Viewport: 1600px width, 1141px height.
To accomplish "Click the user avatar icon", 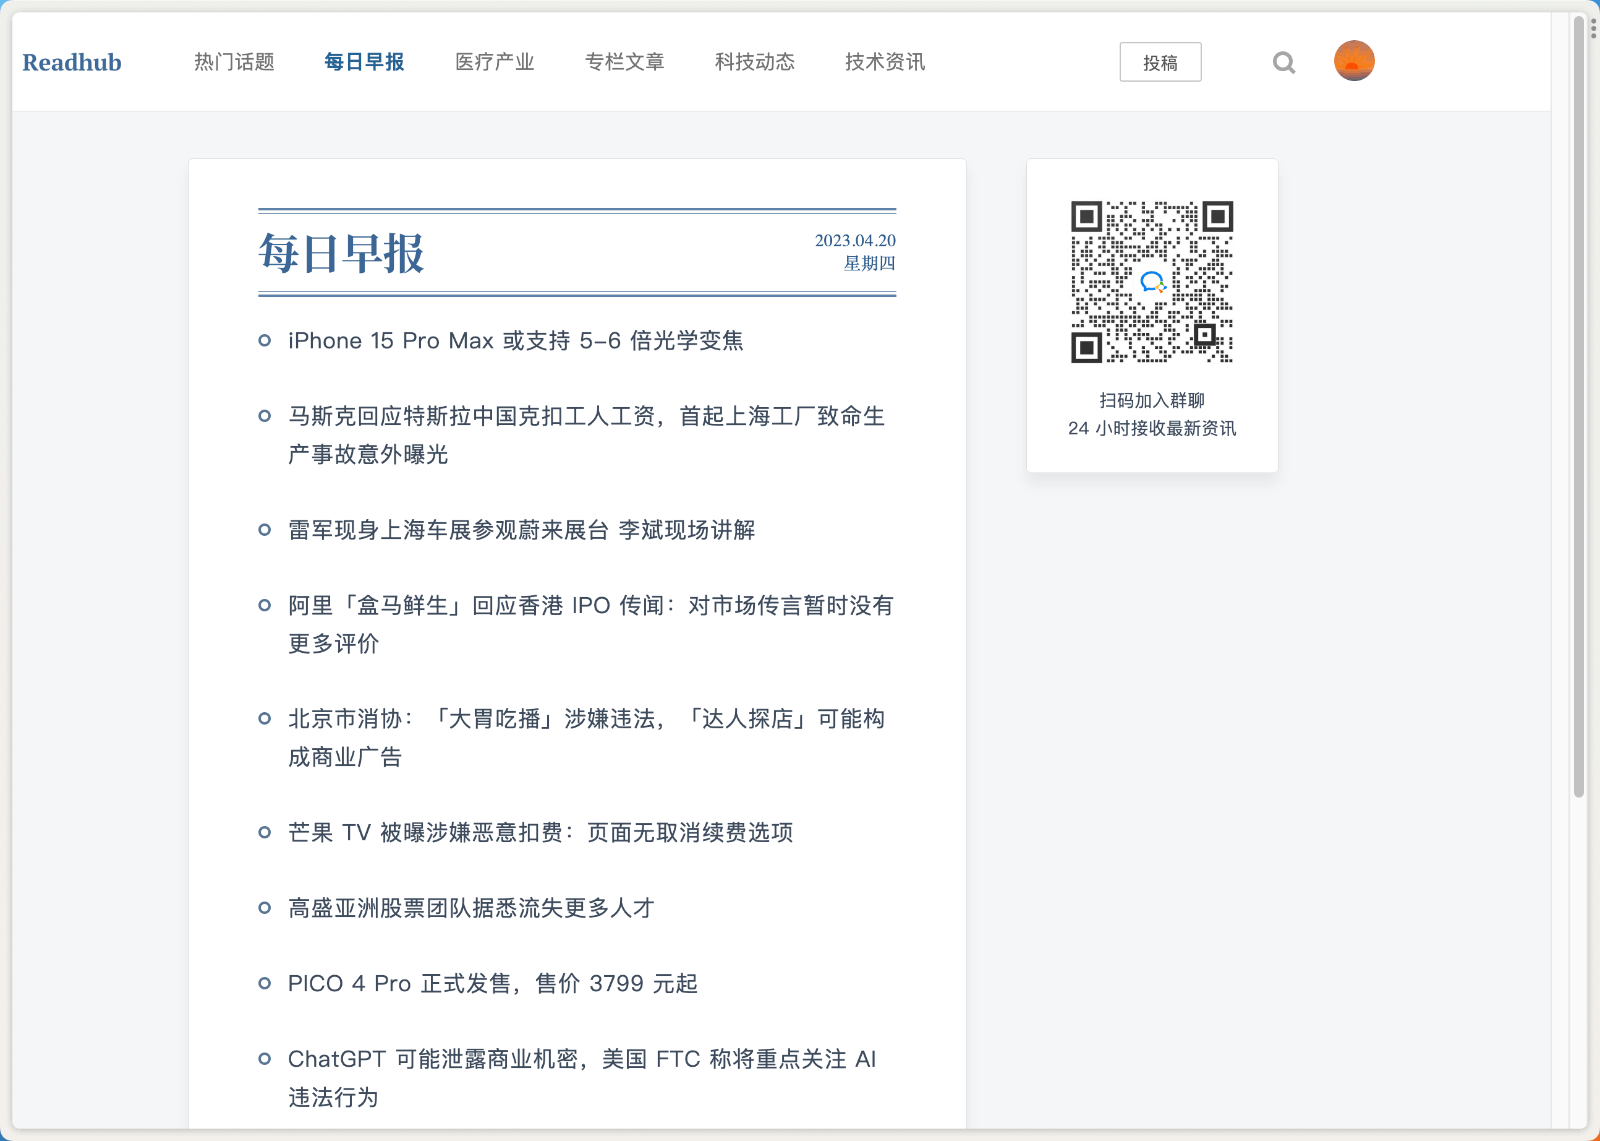I will point(1354,60).
